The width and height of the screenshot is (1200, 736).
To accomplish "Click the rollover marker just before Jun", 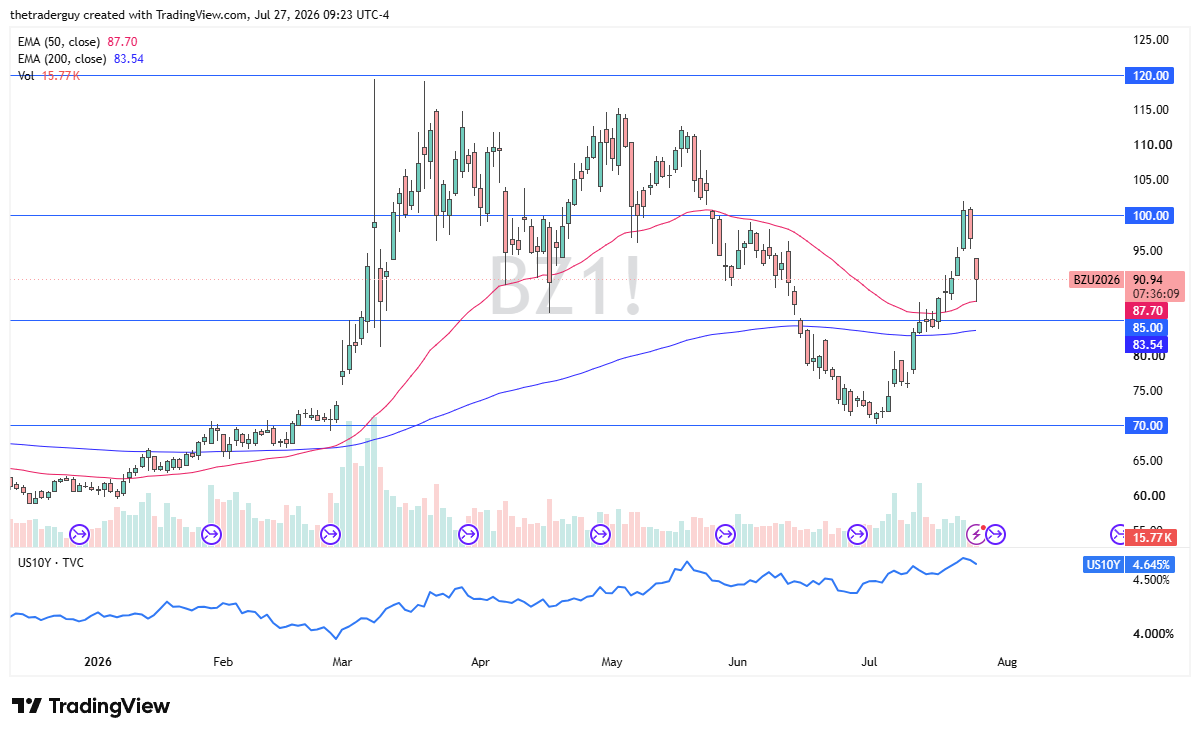I will tap(725, 535).
